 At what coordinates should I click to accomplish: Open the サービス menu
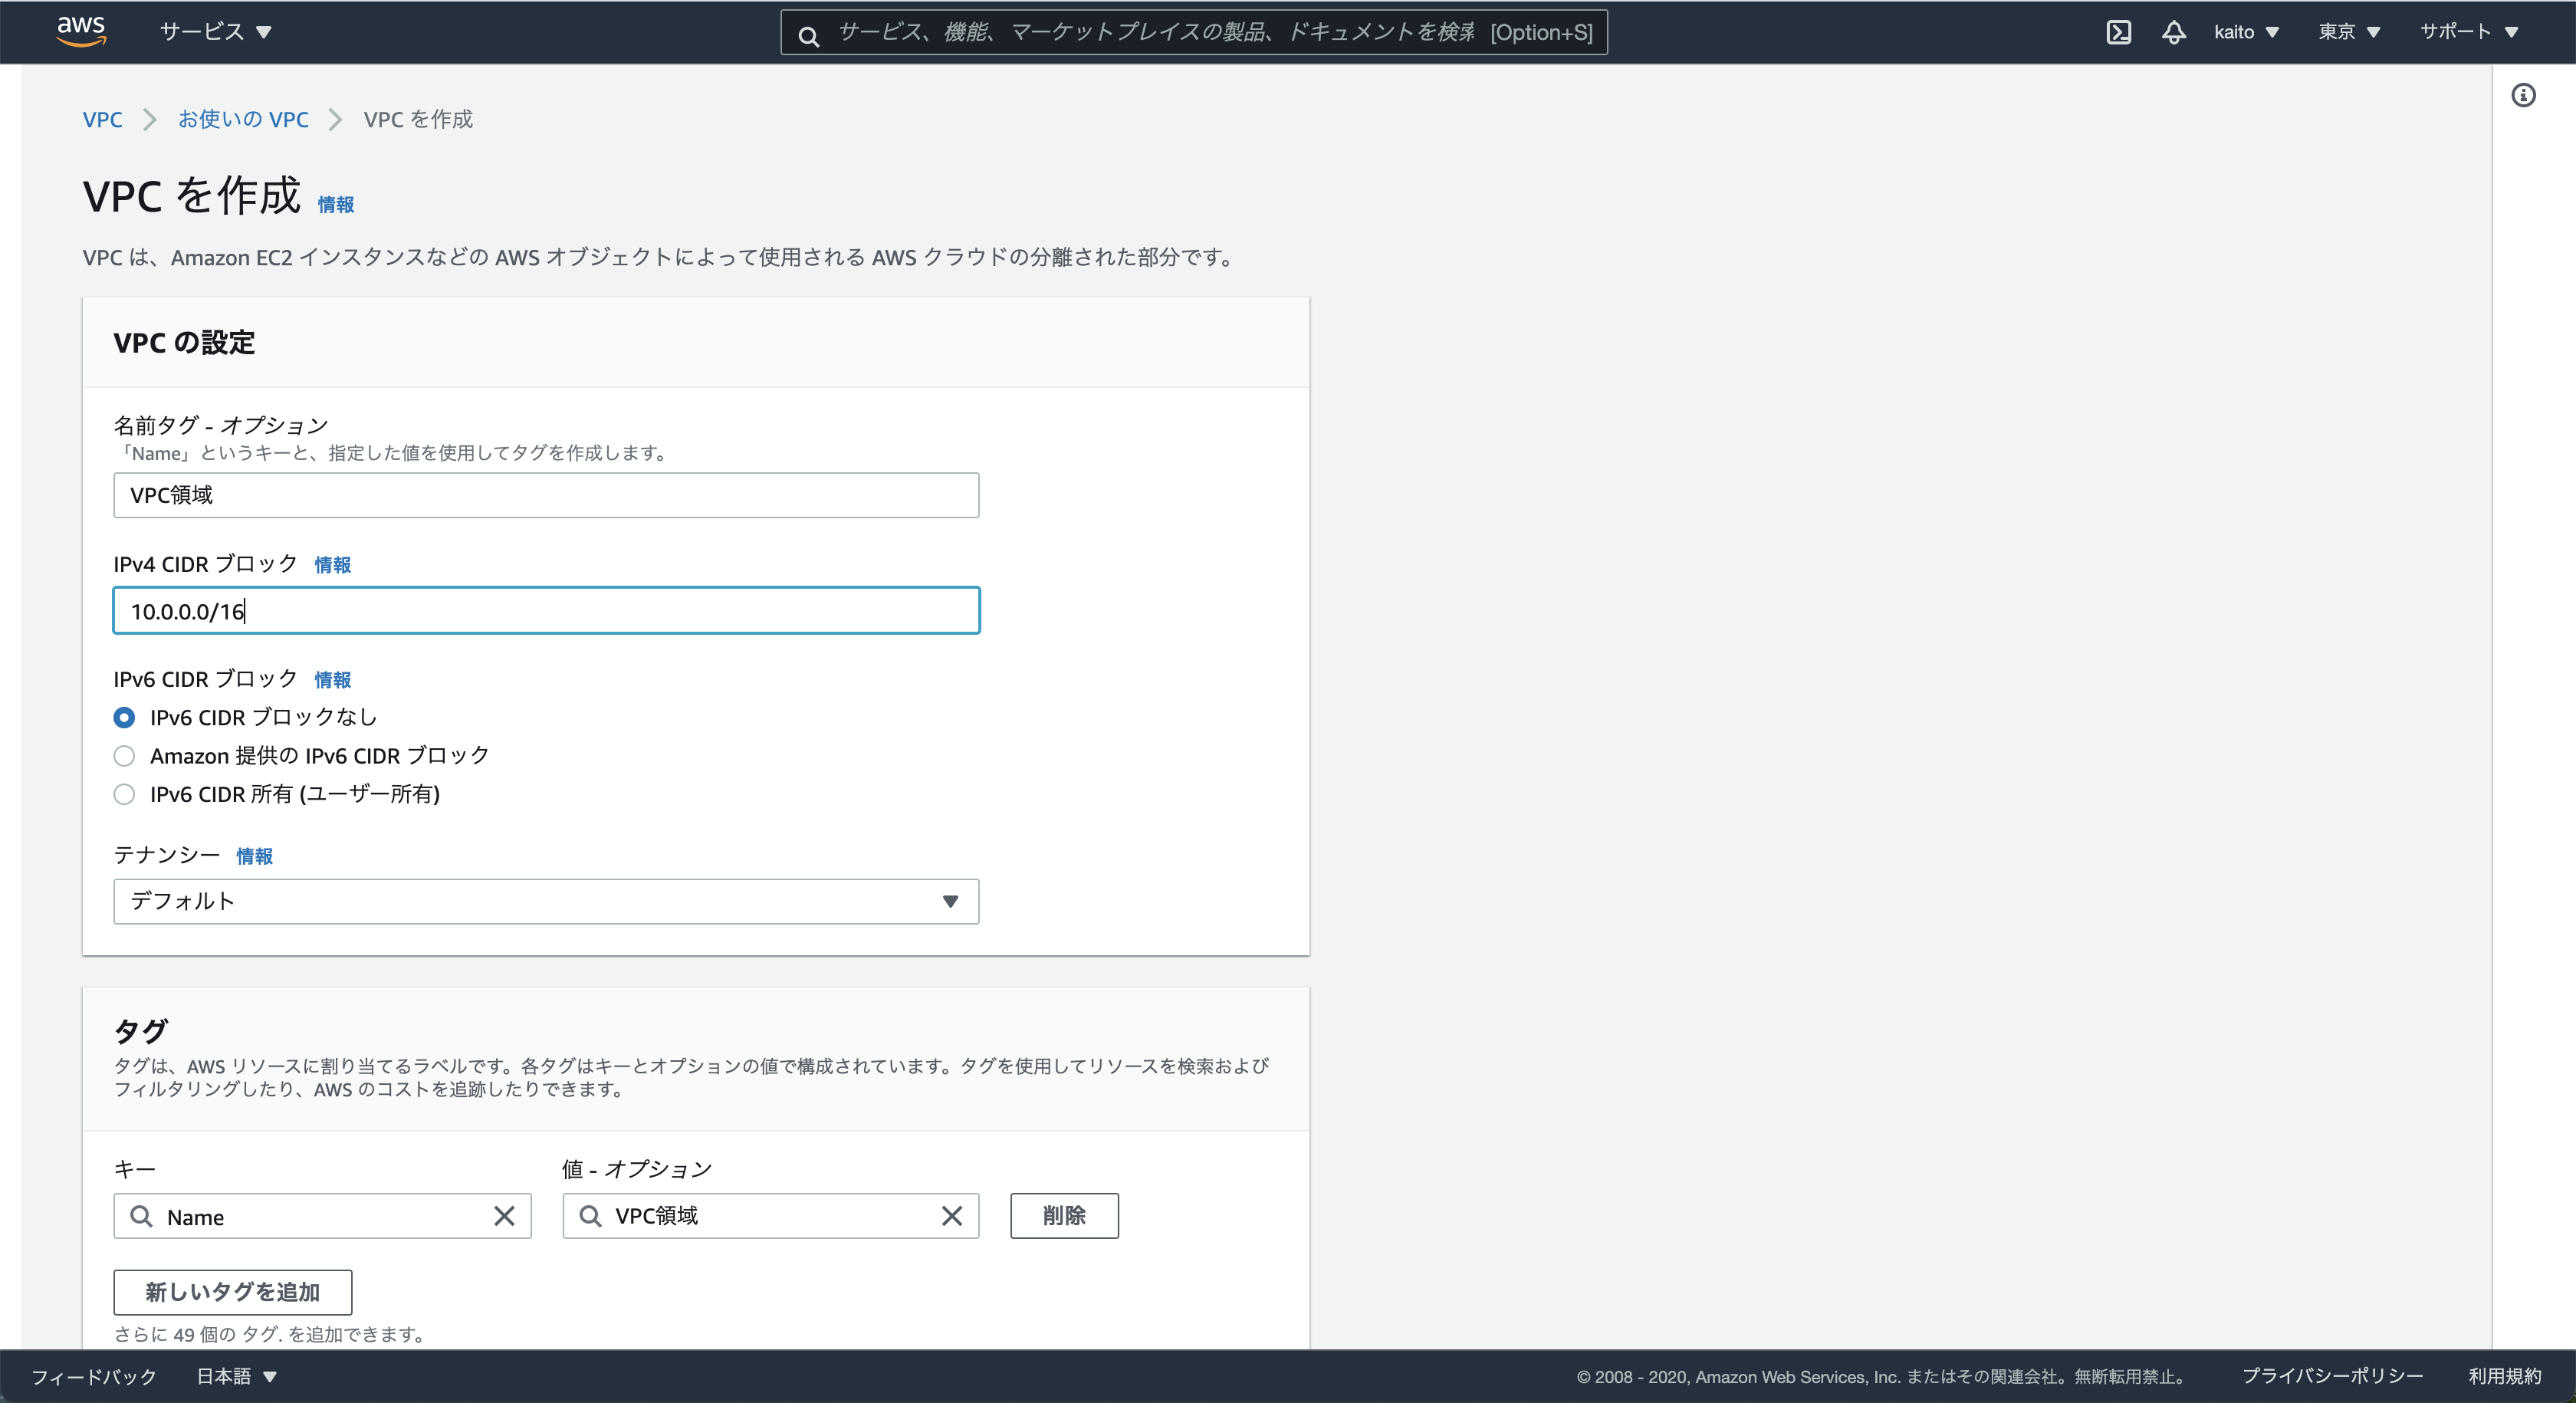click(216, 32)
